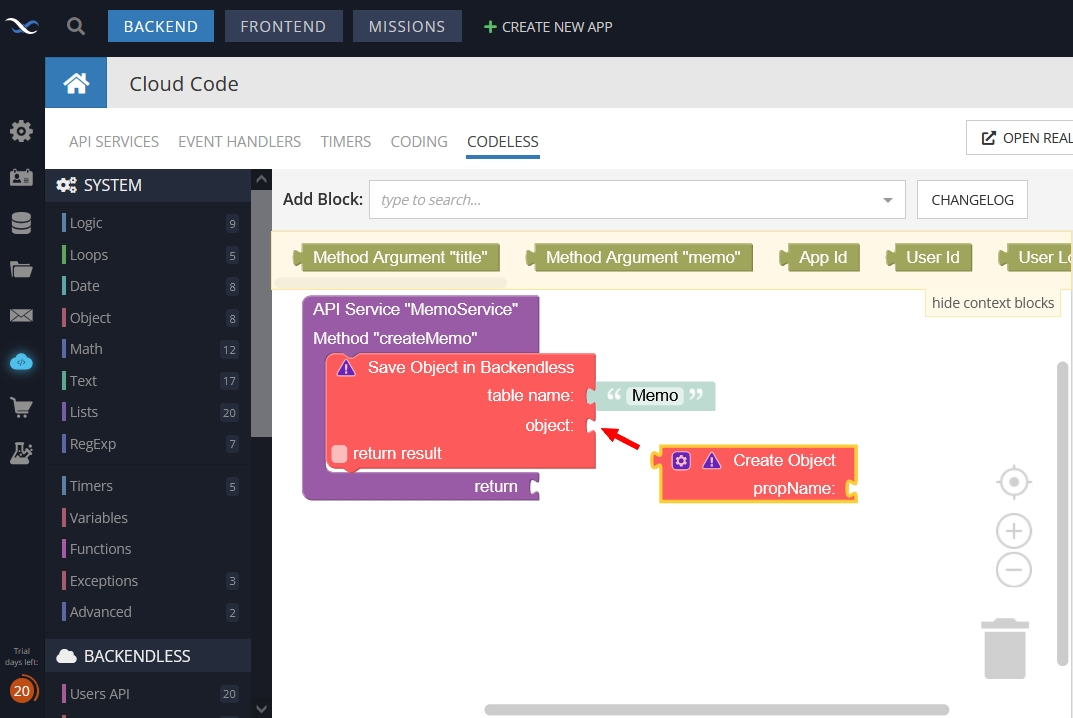Expand the Timers block category
The width and height of the screenshot is (1073, 718).
point(149,486)
